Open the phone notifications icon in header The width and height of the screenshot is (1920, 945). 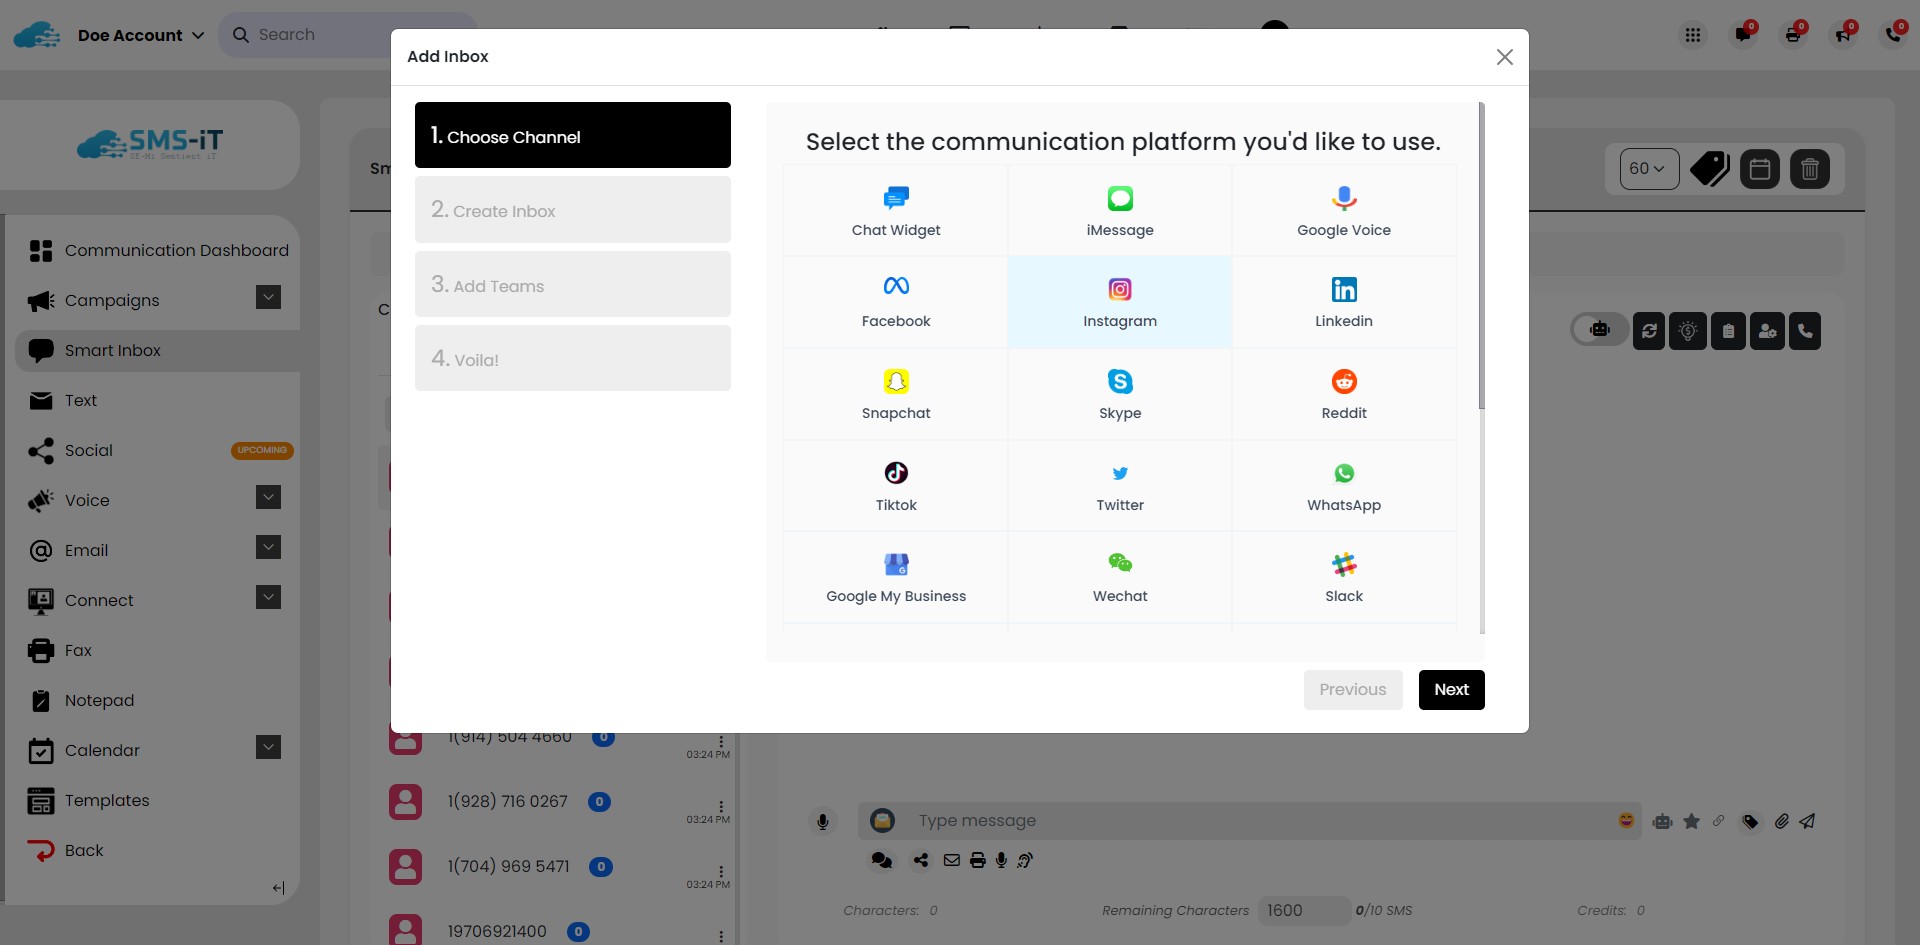1893,35
